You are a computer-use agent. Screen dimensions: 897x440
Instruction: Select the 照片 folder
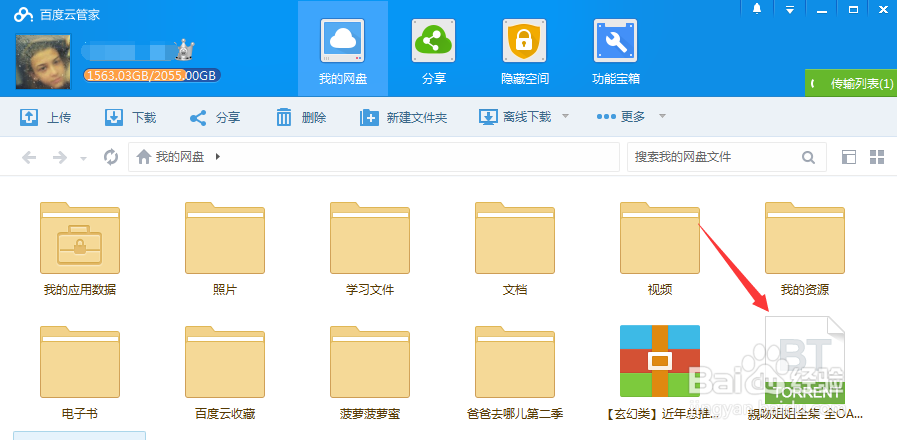pyautogui.click(x=225, y=249)
